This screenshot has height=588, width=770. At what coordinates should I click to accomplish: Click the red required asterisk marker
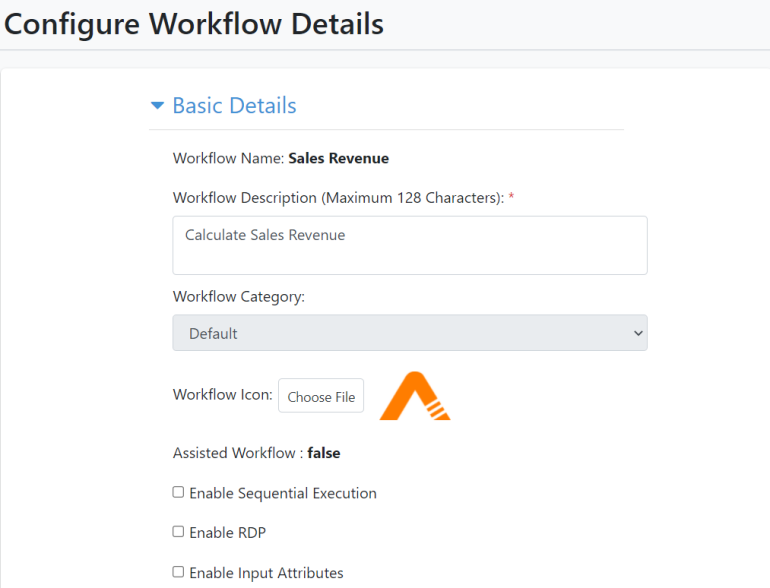[x=511, y=196]
